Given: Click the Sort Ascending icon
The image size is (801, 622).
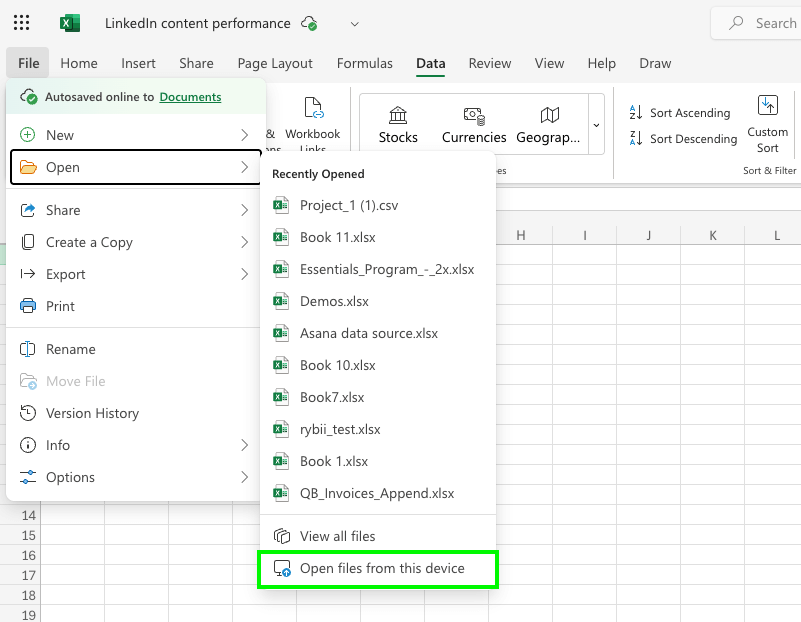Looking at the screenshot, I should pyautogui.click(x=635, y=112).
